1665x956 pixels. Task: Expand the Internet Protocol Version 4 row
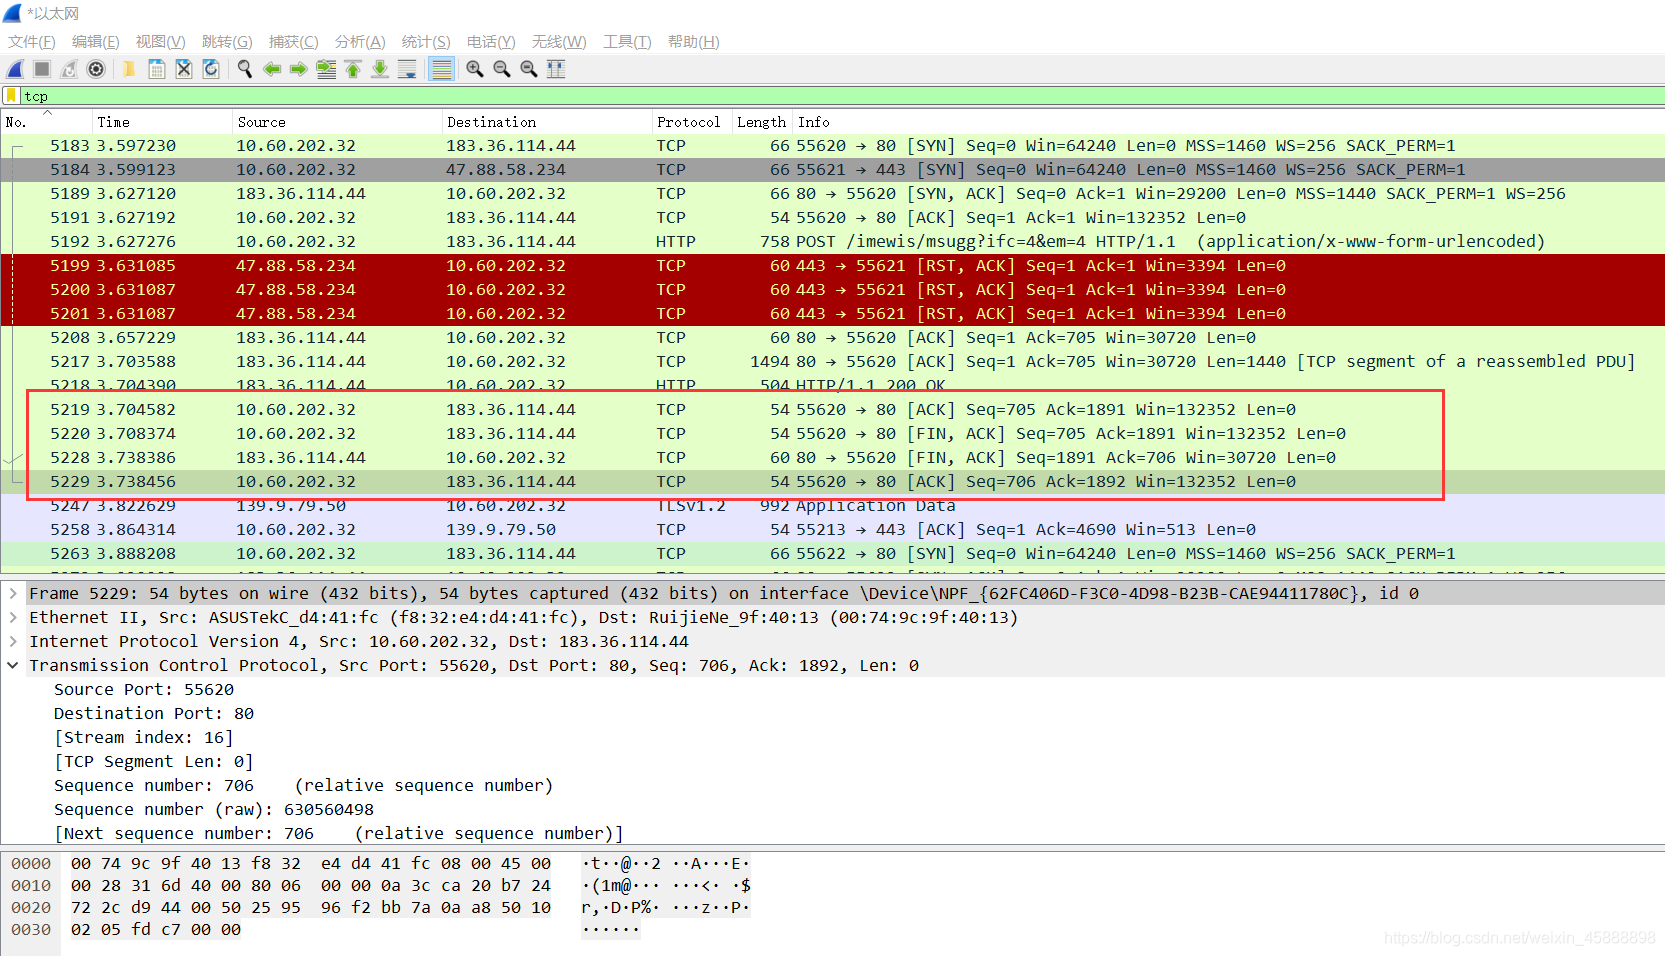pos(13,641)
